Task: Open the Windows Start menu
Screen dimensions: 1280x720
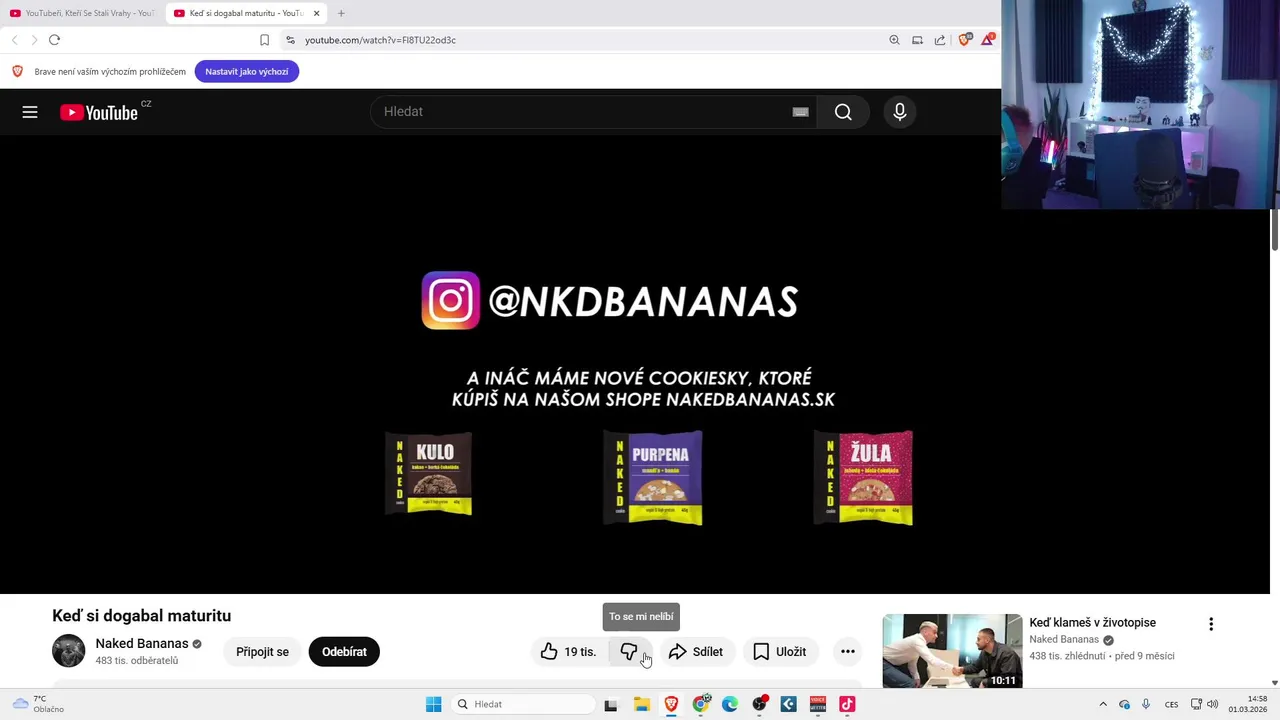Action: (x=434, y=704)
